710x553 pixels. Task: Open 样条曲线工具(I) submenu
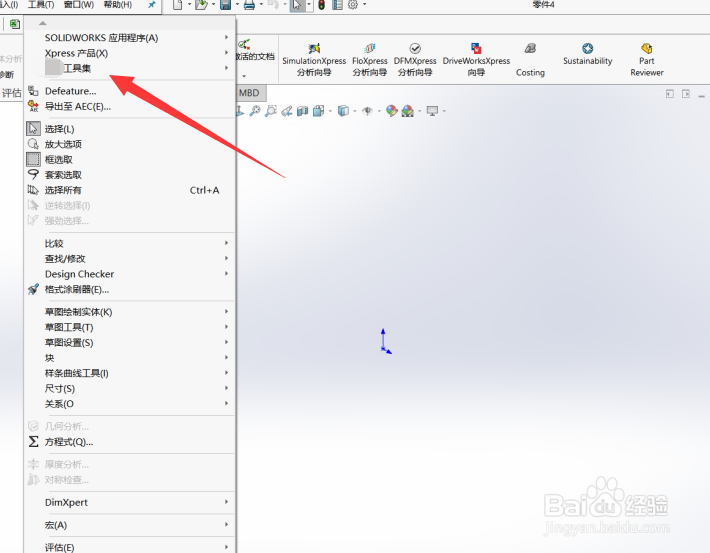(x=130, y=373)
